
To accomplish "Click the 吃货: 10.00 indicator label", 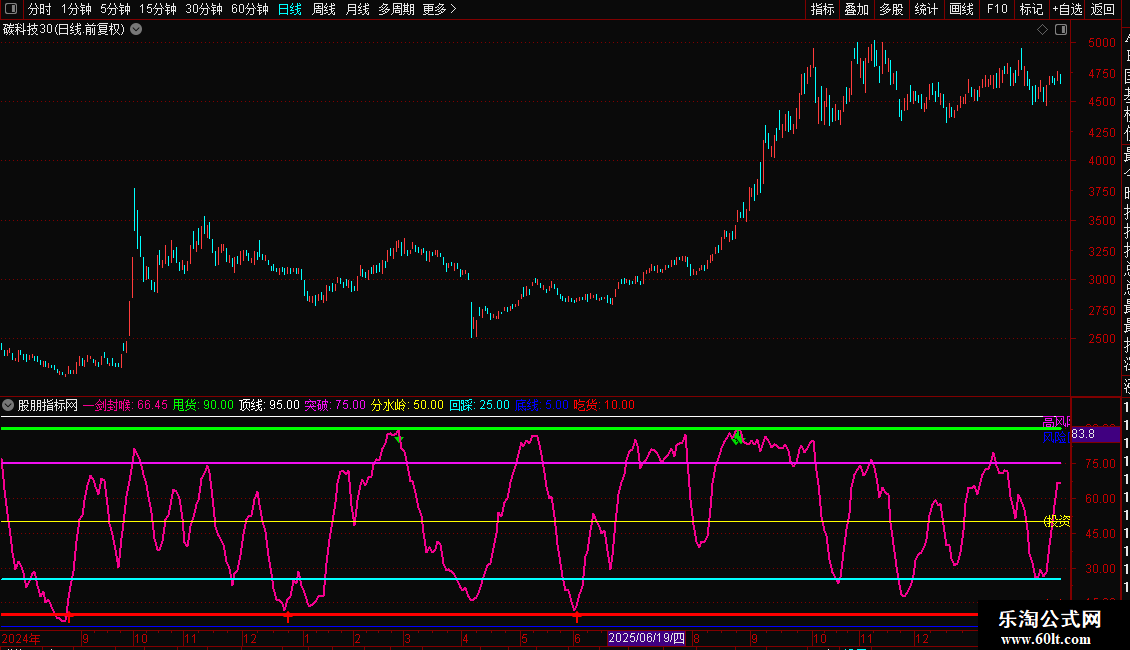I will click(604, 405).
